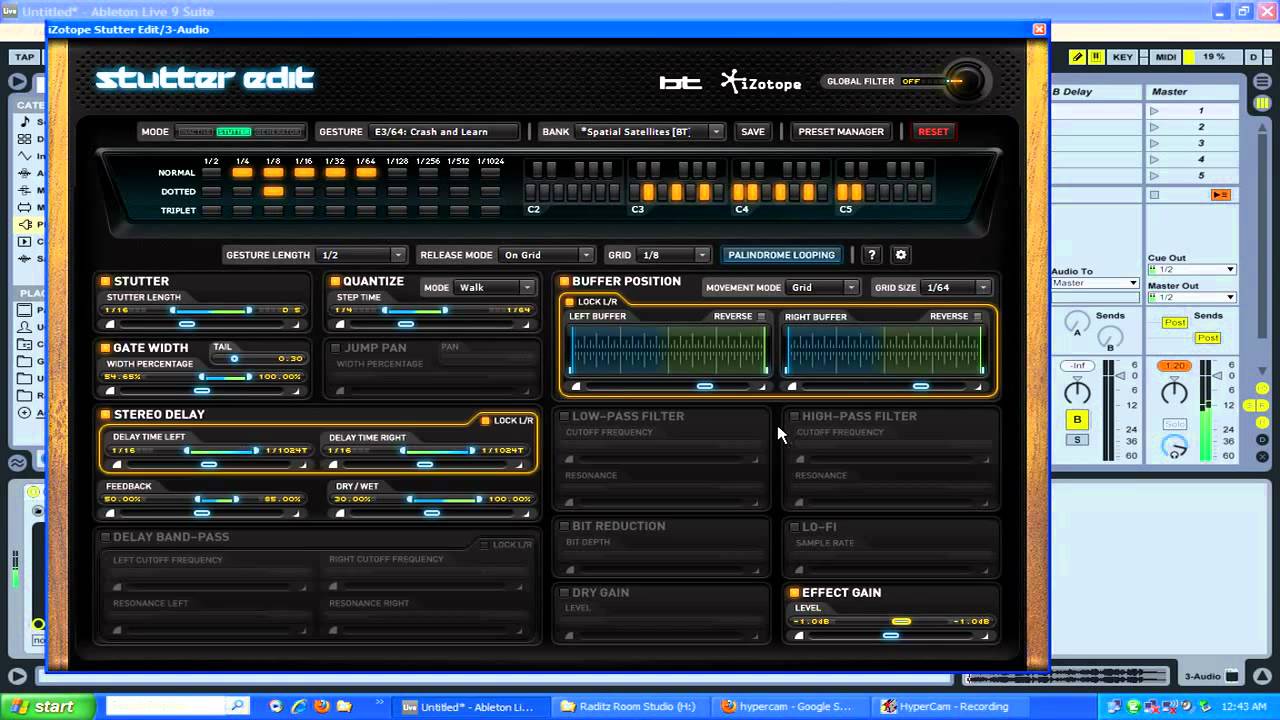Click the iZotope logo
The image size is (1280, 720).
pyautogui.click(x=761, y=82)
